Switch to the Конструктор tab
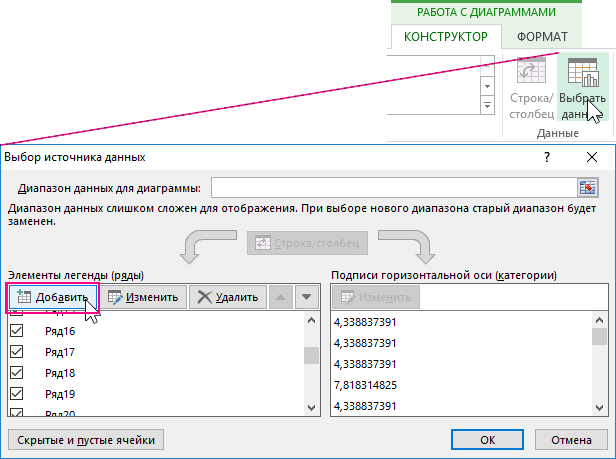The image size is (616, 459). click(x=445, y=37)
